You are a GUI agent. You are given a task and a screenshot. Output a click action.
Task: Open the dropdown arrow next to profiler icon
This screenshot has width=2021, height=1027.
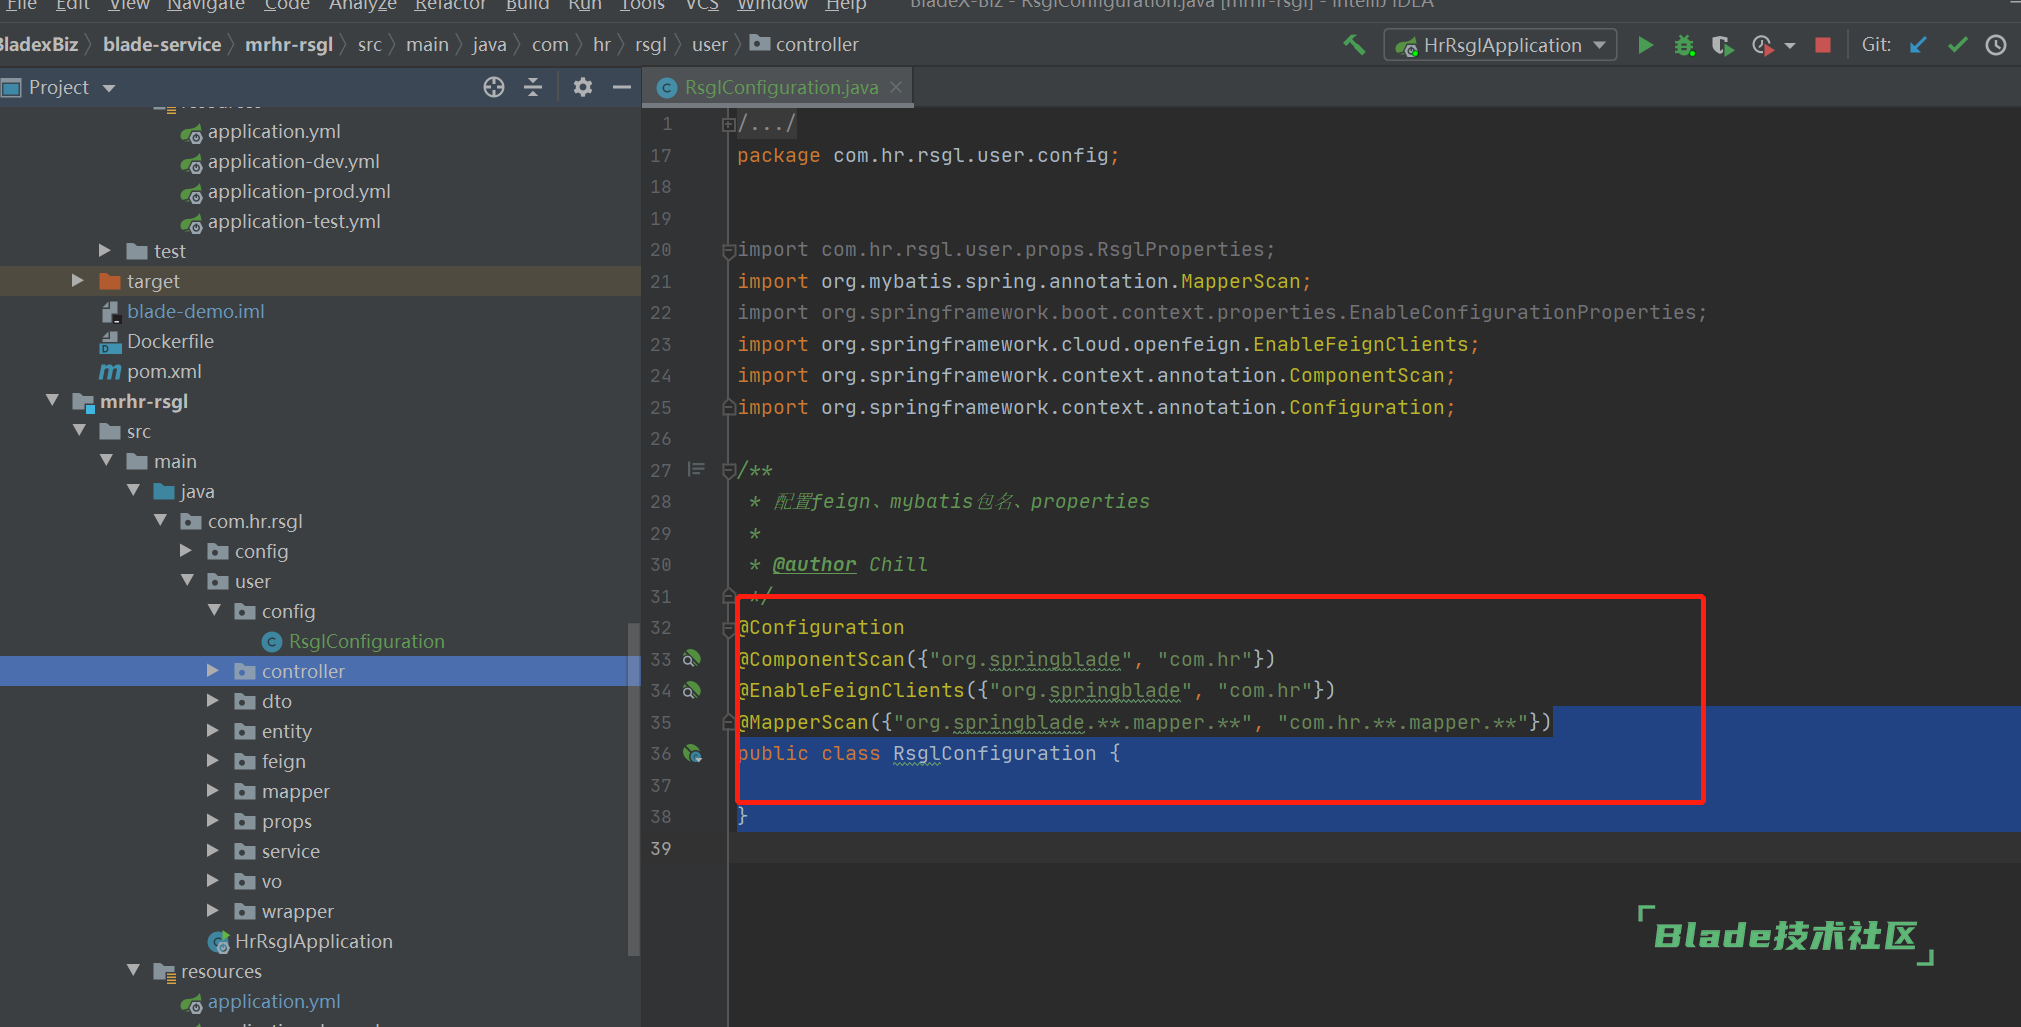1790,46
